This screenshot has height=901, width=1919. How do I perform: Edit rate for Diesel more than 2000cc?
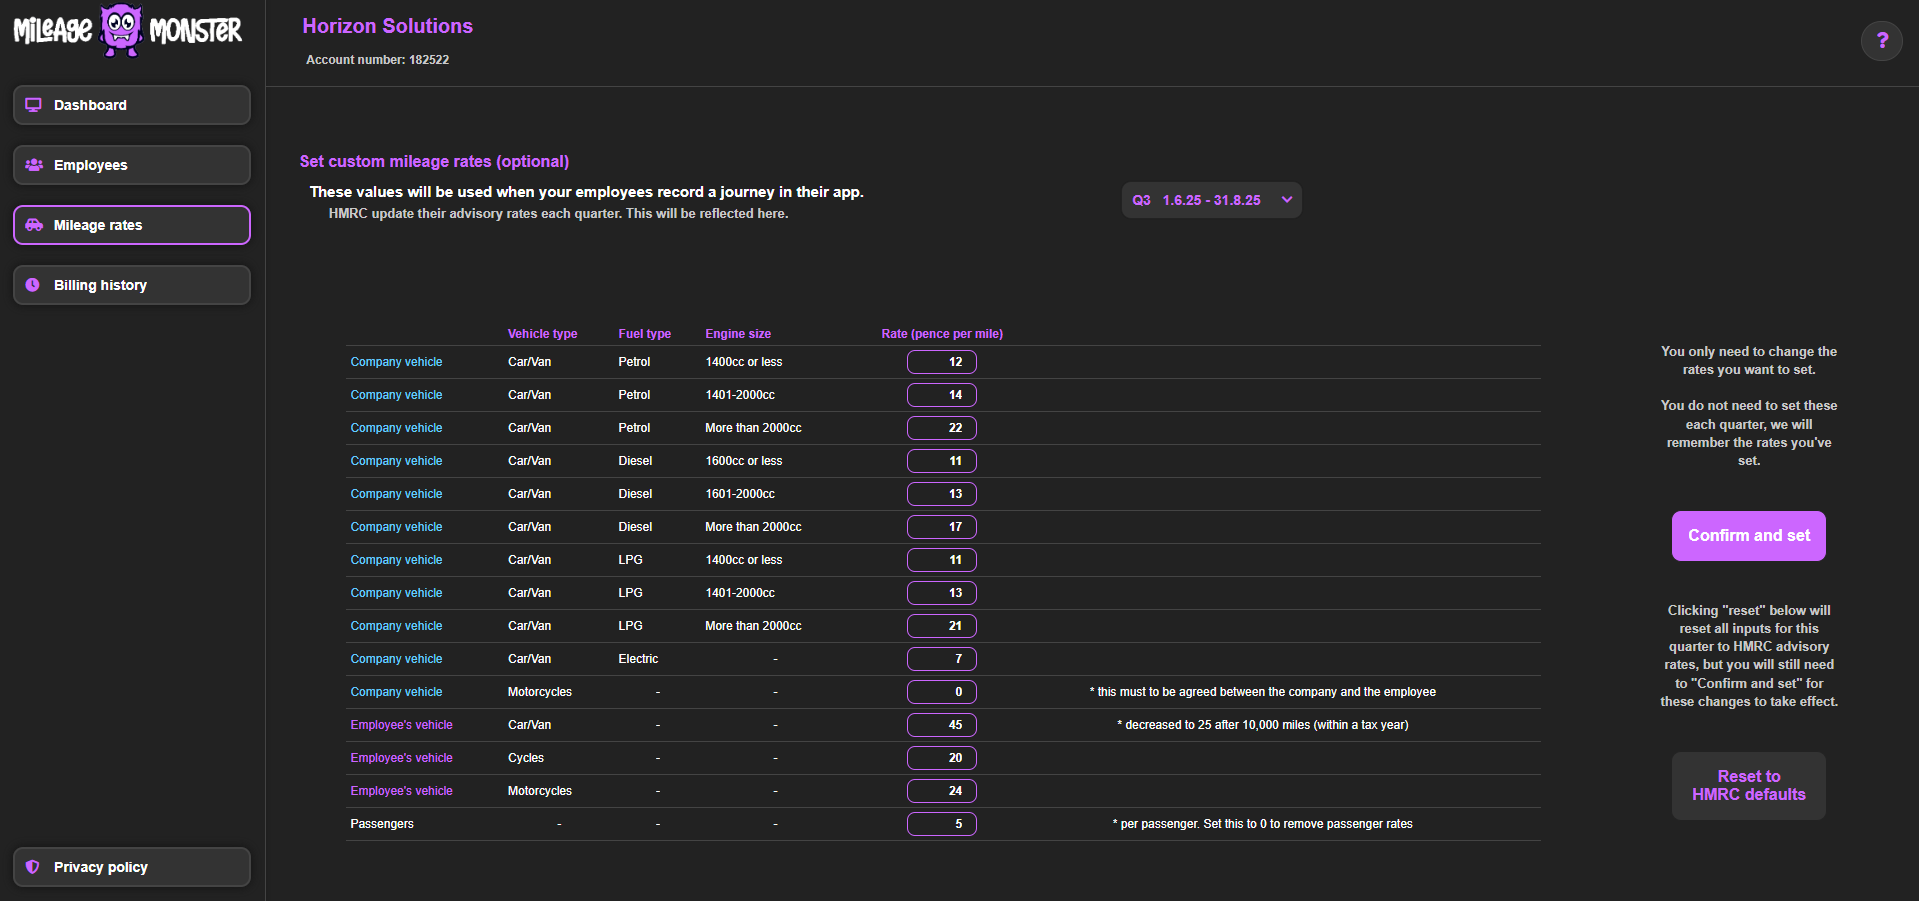pos(942,527)
